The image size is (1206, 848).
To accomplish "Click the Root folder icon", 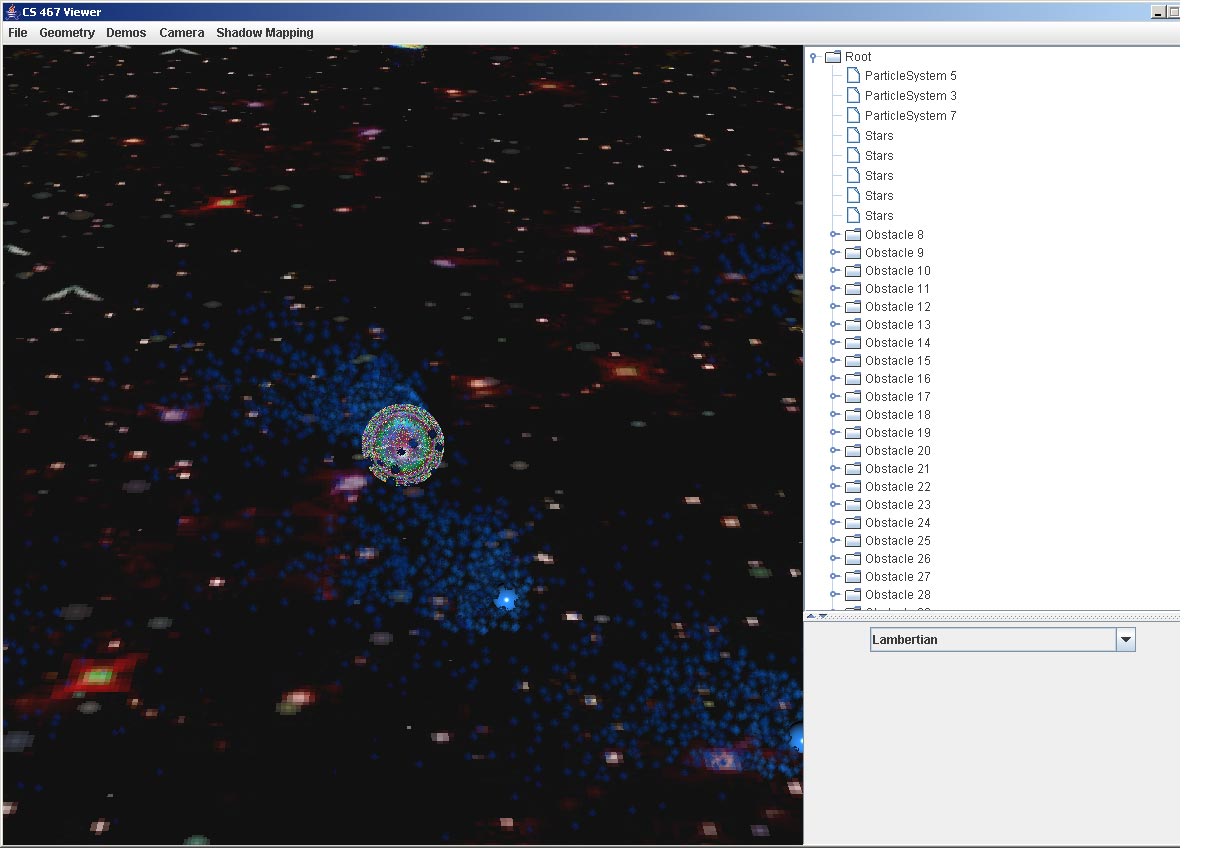I will pos(833,57).
